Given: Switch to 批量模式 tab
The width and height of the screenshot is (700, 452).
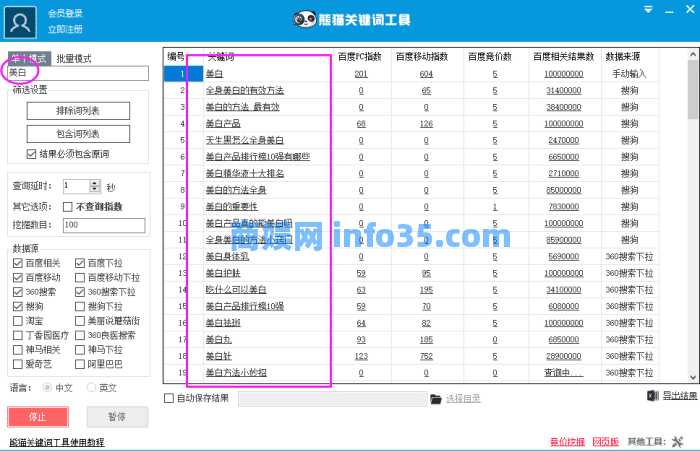Looking at the screenshot, I should pyautogui.click(x=75, y=59).
